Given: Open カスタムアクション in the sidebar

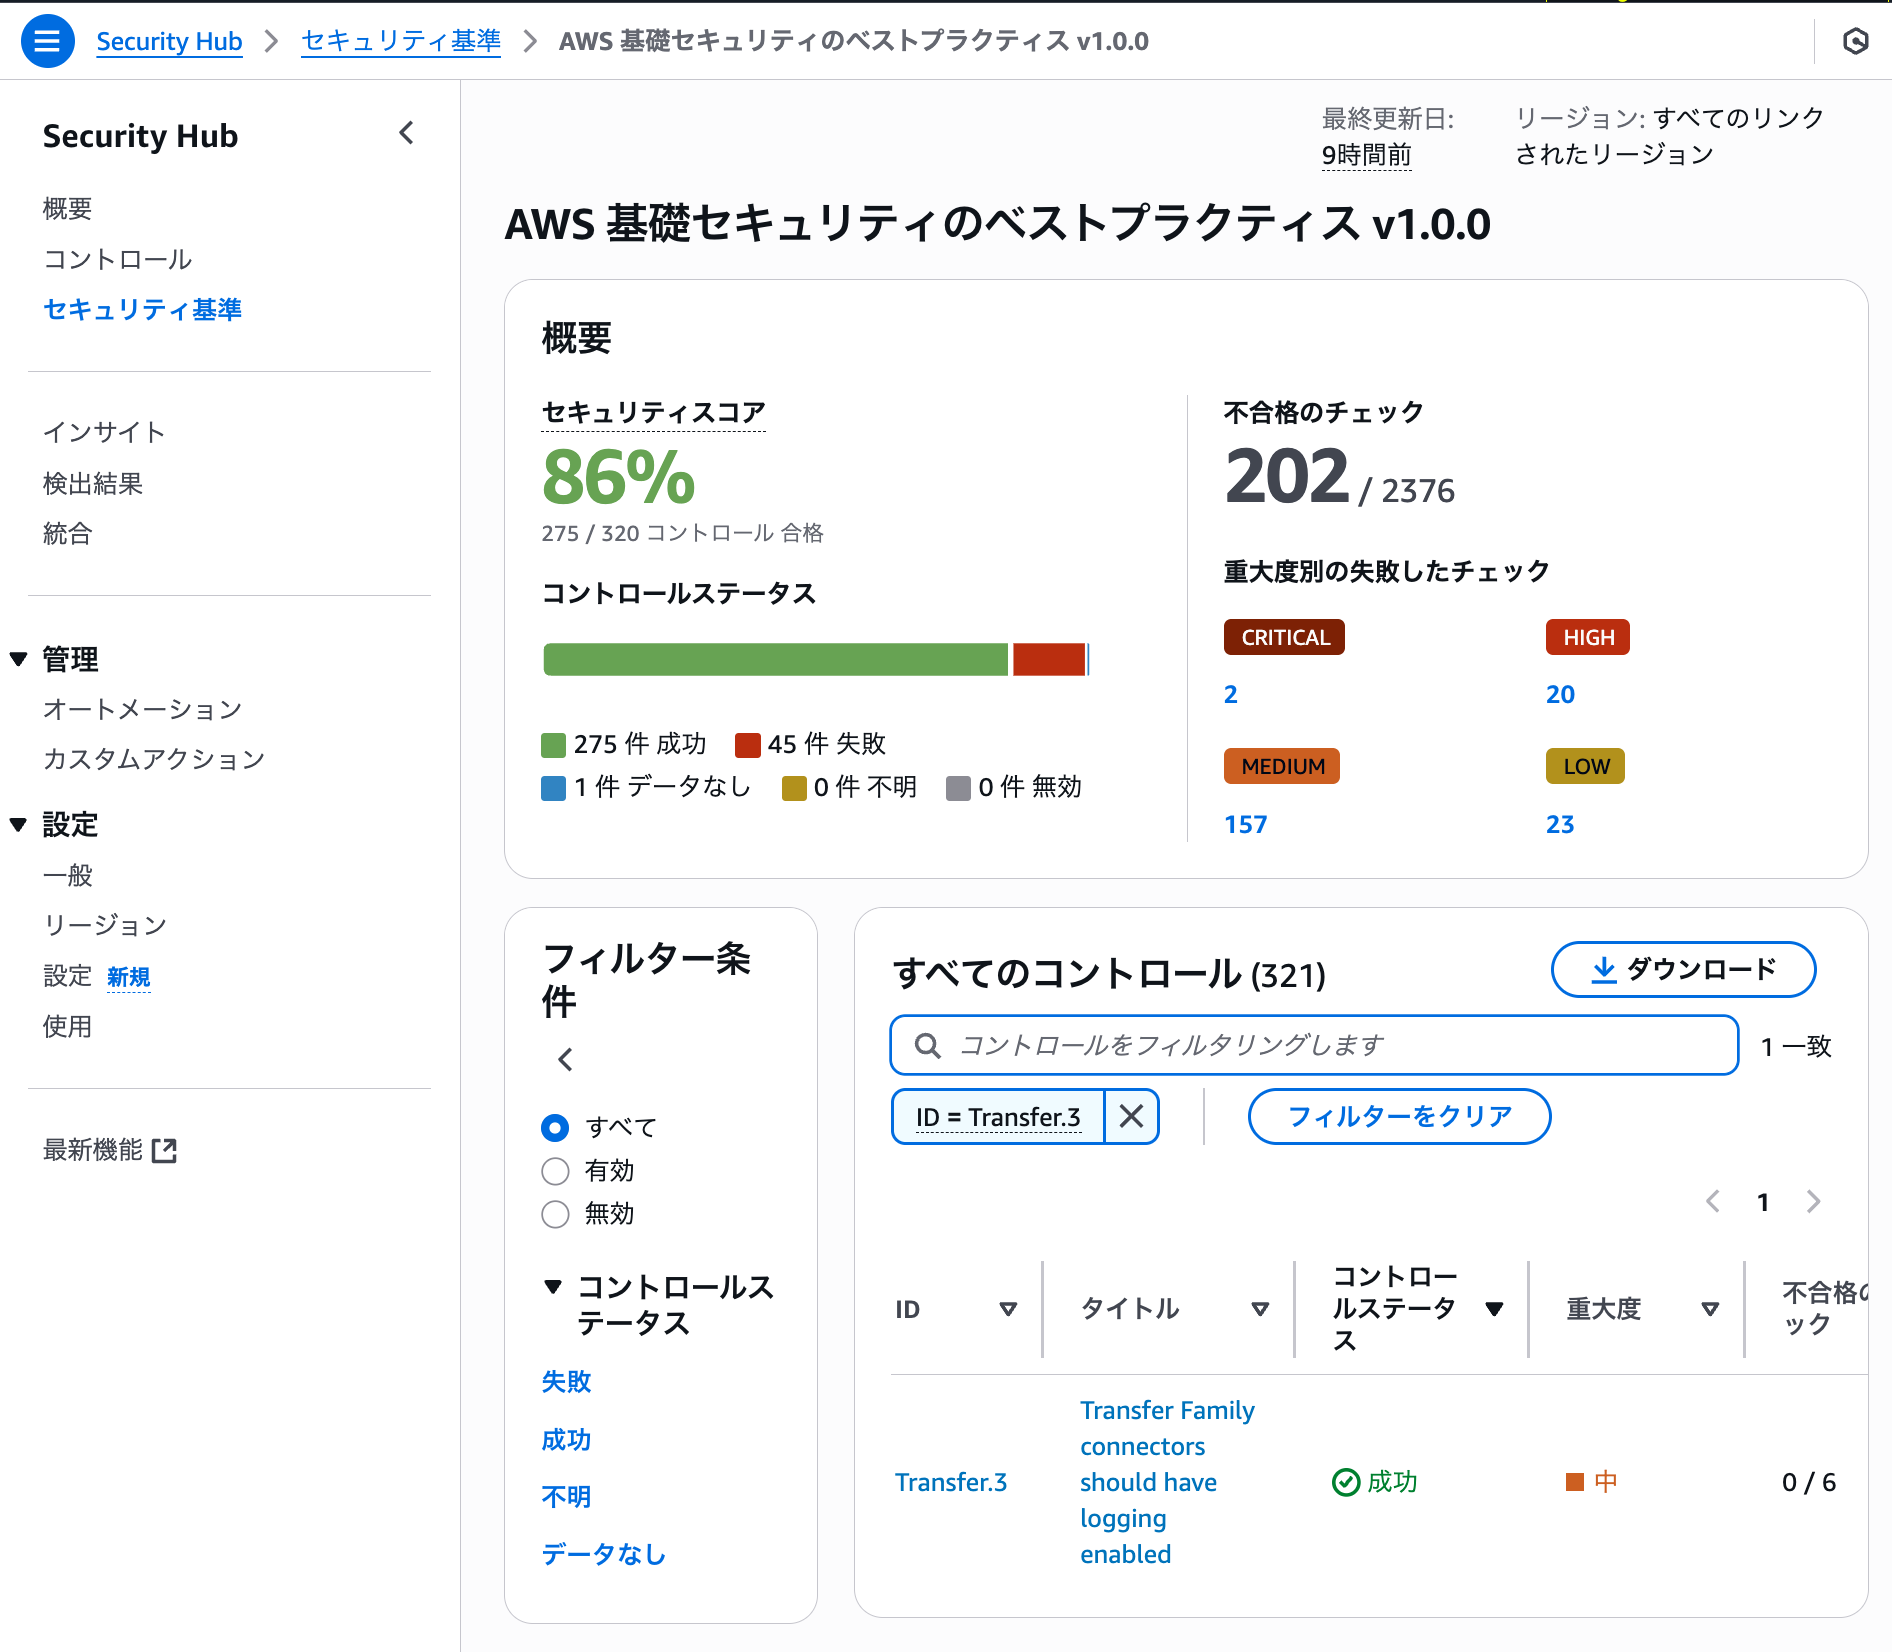Looking at the screenshot, I should coord(154,759).
